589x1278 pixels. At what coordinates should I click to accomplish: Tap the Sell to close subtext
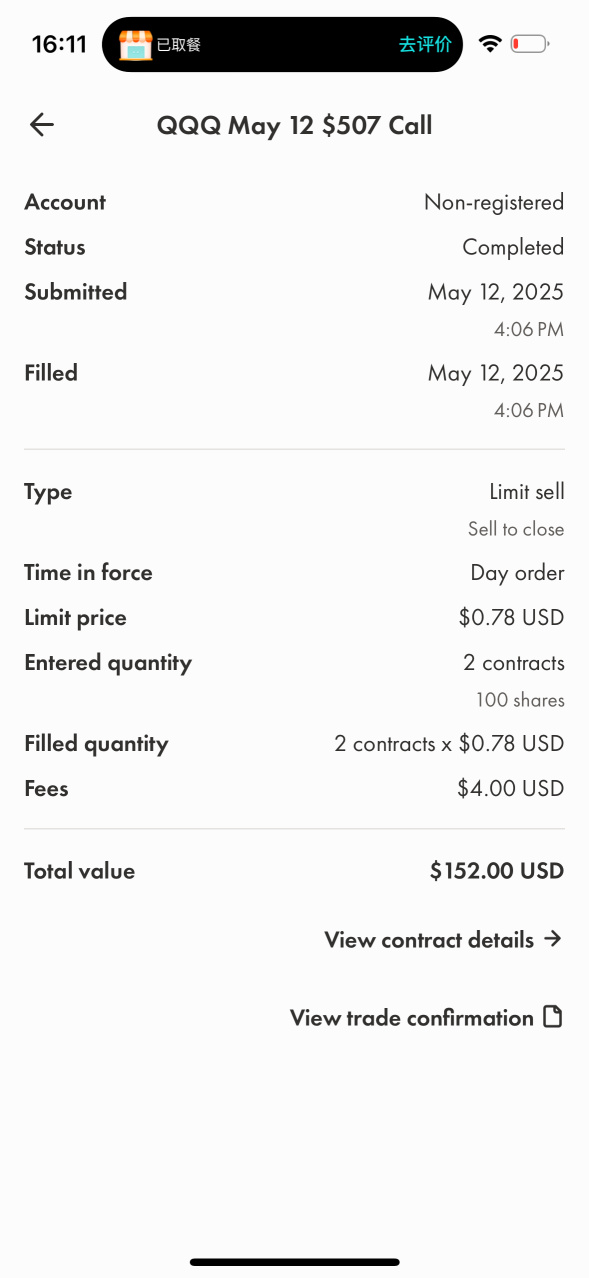[516, 529]
